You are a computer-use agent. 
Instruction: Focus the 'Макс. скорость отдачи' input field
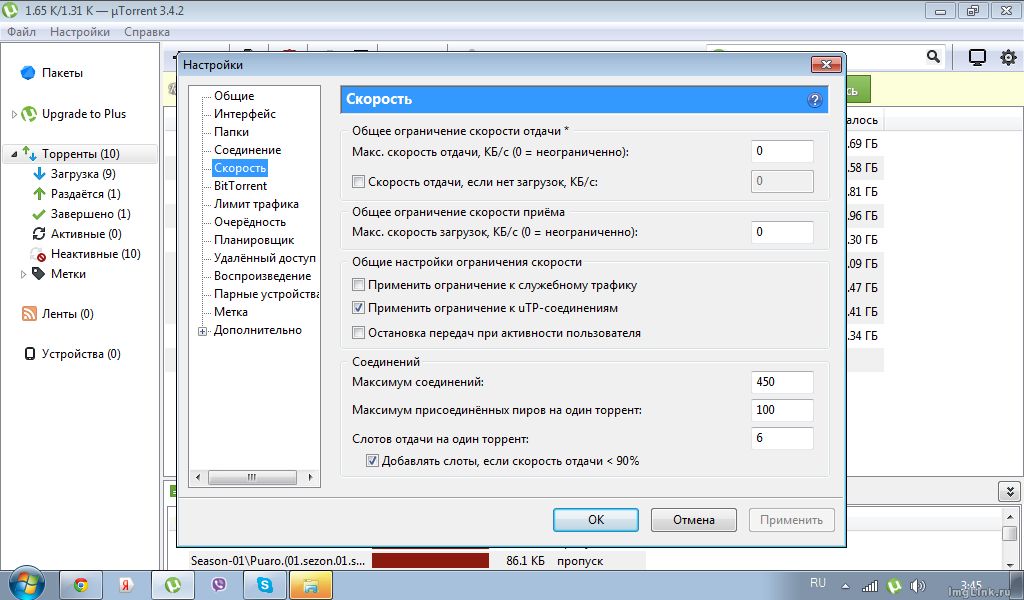point(782,151)
